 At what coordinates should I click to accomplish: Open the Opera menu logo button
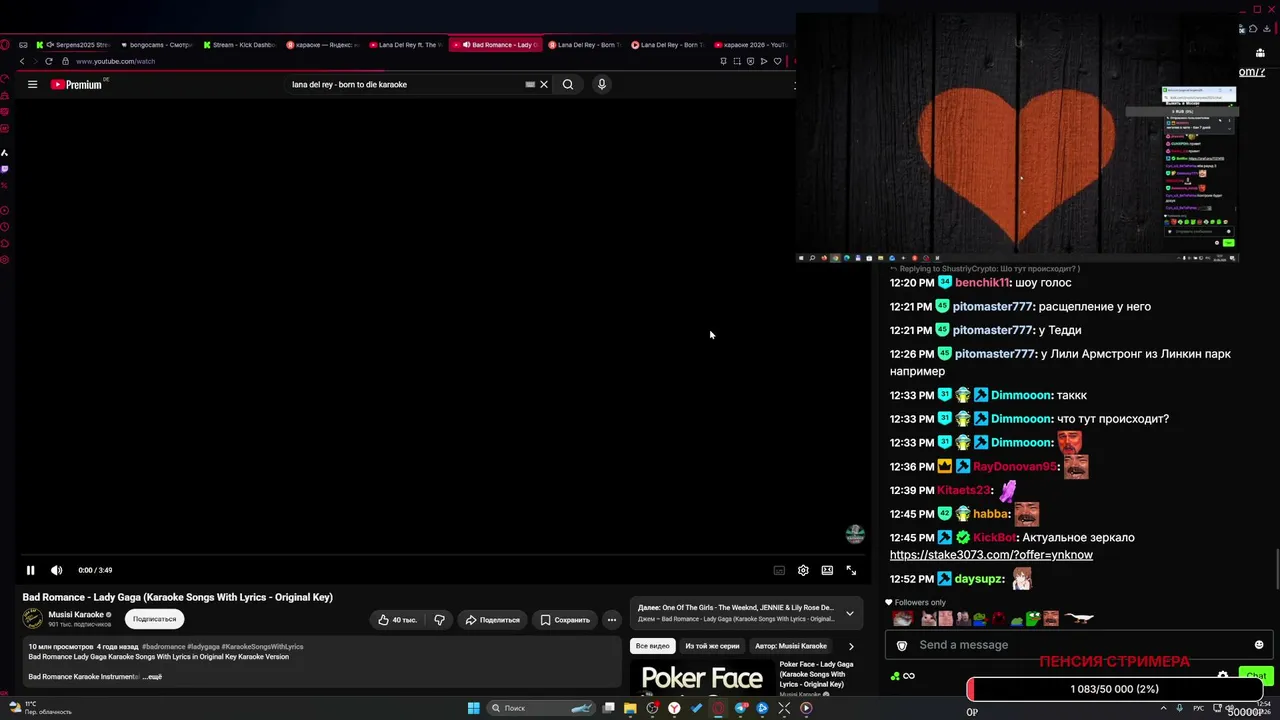(5, 45)
